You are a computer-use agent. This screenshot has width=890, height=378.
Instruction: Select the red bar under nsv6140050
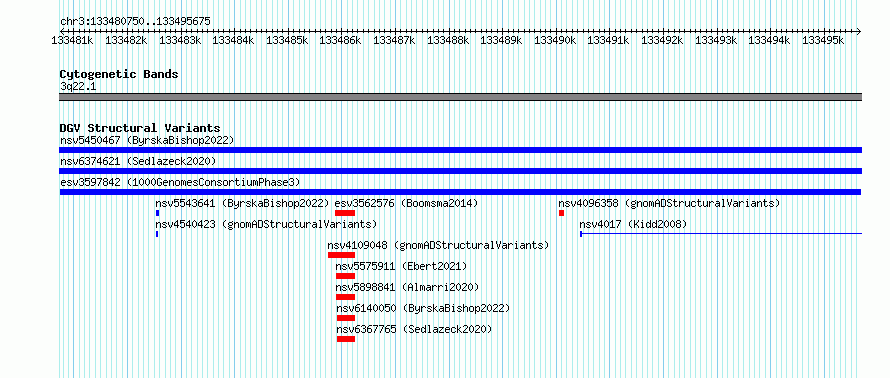(x=346, y=318)
